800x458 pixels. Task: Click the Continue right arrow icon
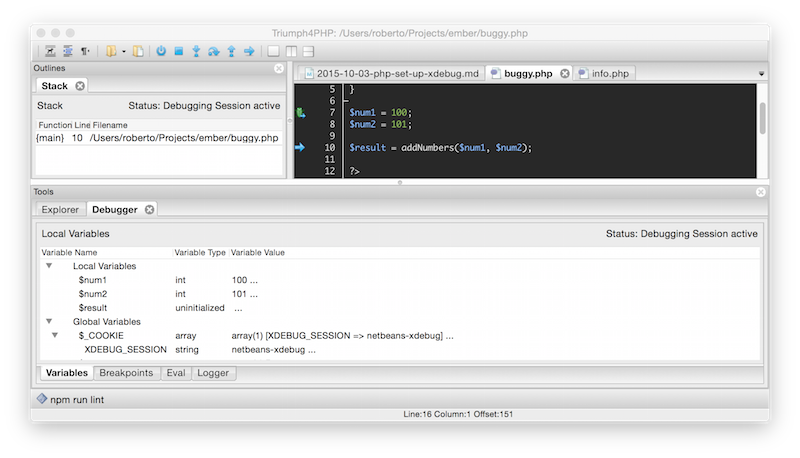click(248, 51)
